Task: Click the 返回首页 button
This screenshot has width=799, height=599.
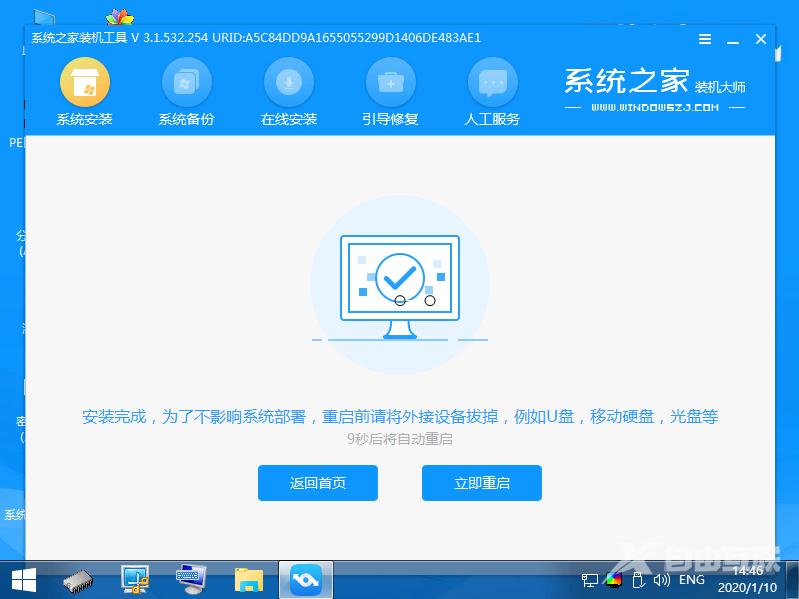Action: pos(317,483)
